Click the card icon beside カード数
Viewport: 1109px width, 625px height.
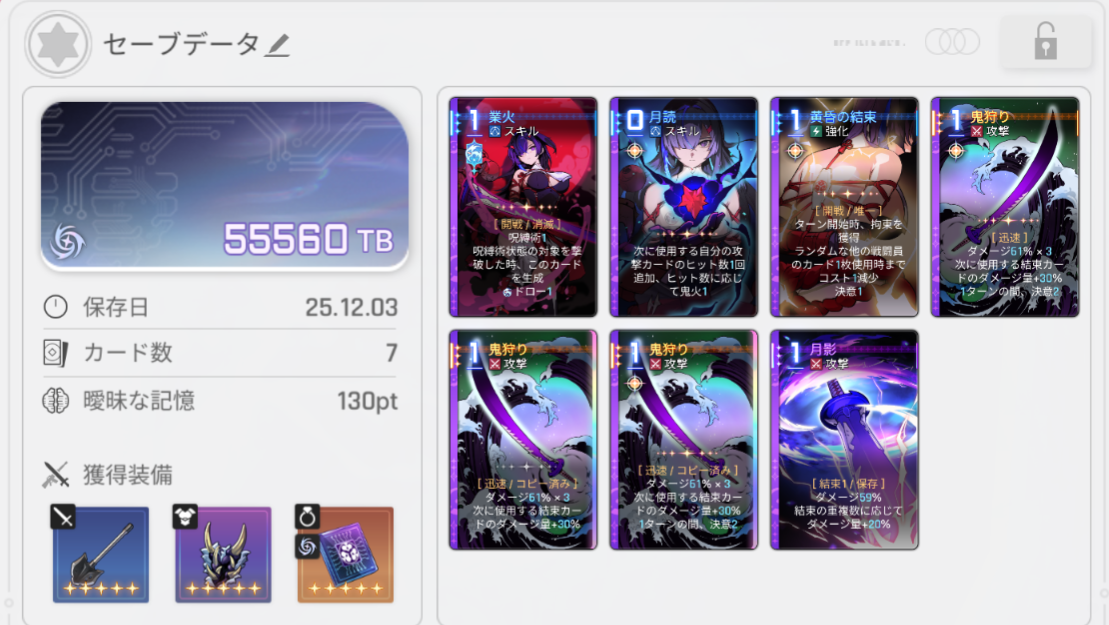pos(55,353)
